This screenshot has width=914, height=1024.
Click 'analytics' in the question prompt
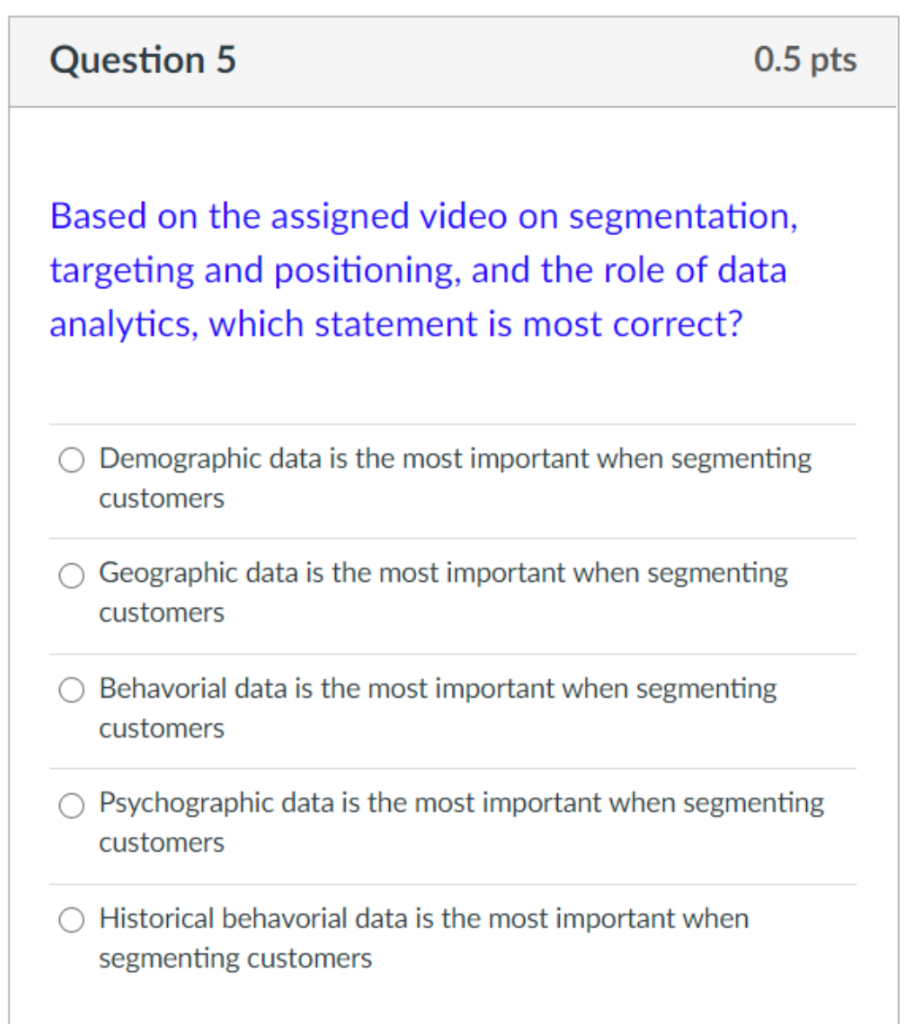coord(121,324)
